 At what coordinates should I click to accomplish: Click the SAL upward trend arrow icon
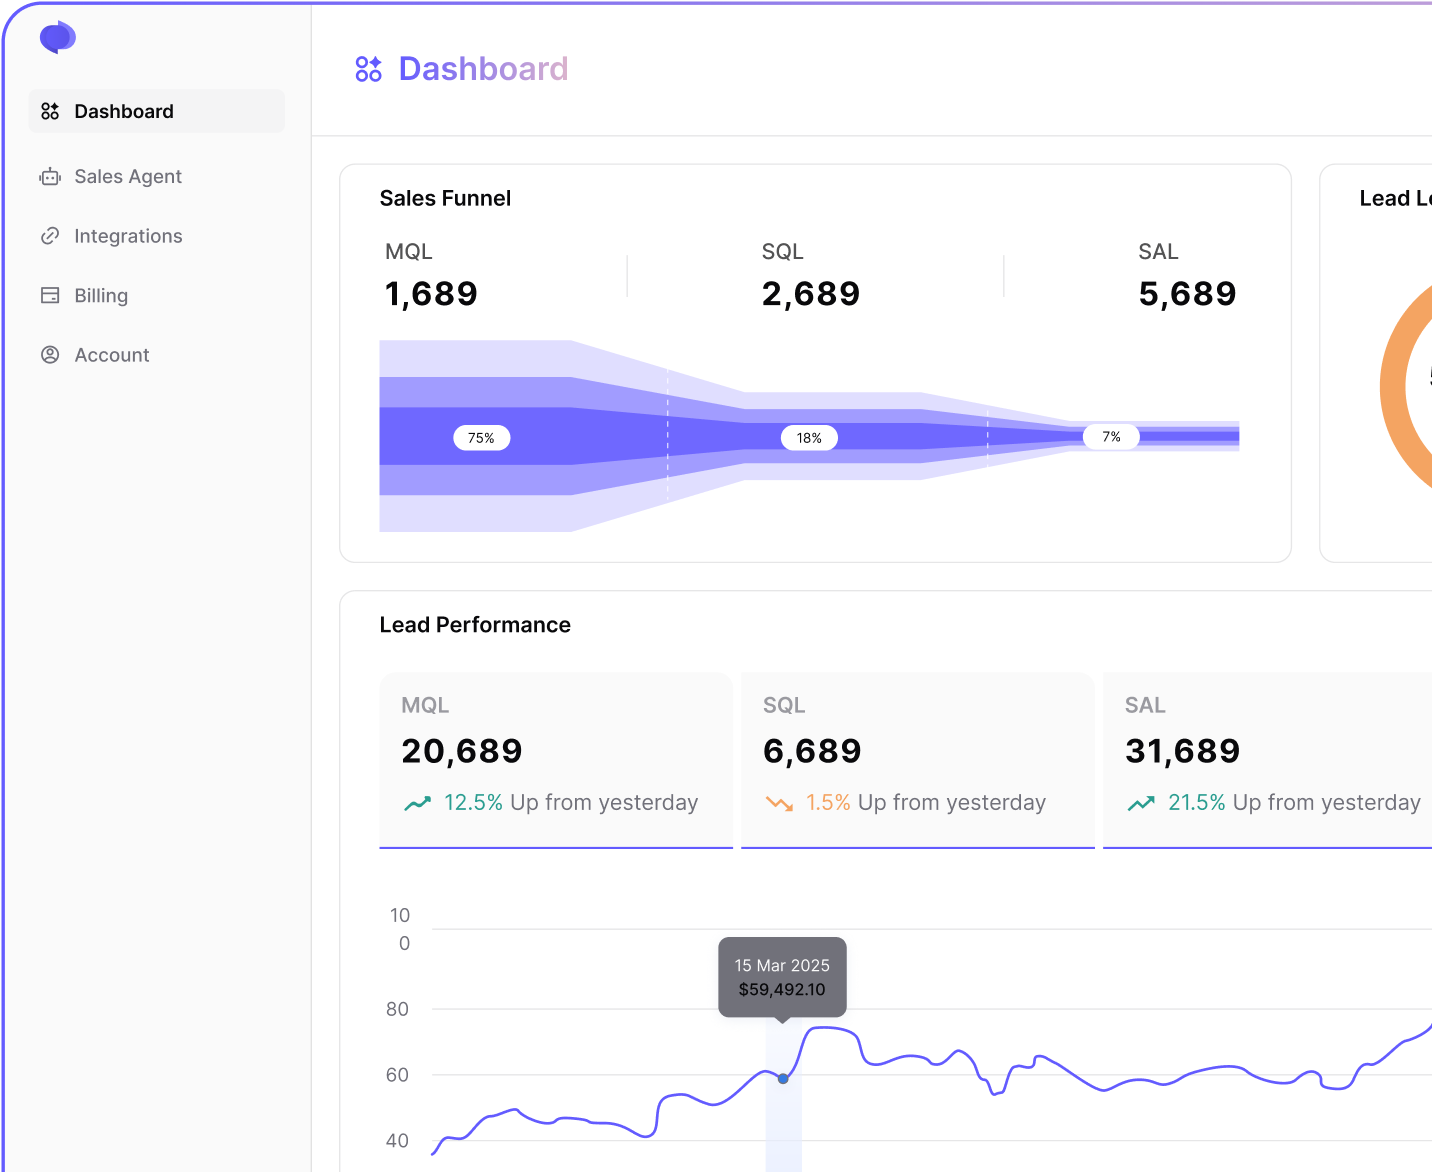[x=1142, y=803]
